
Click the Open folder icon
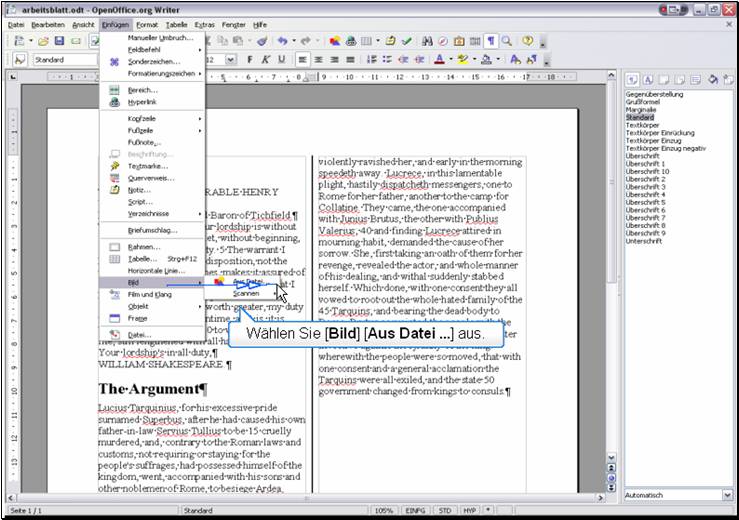point(44,41)
